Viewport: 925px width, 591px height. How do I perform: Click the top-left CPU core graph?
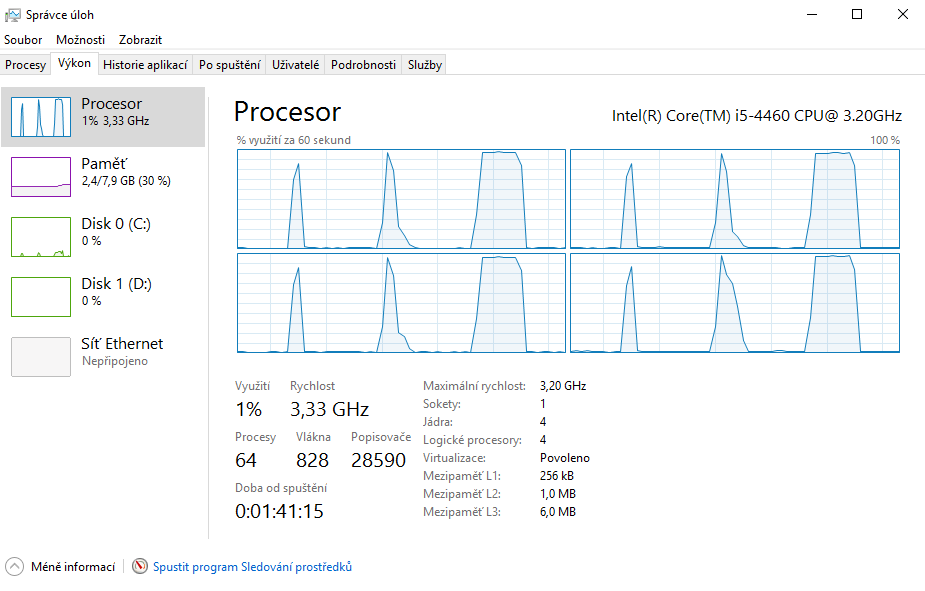click(401, 199)
